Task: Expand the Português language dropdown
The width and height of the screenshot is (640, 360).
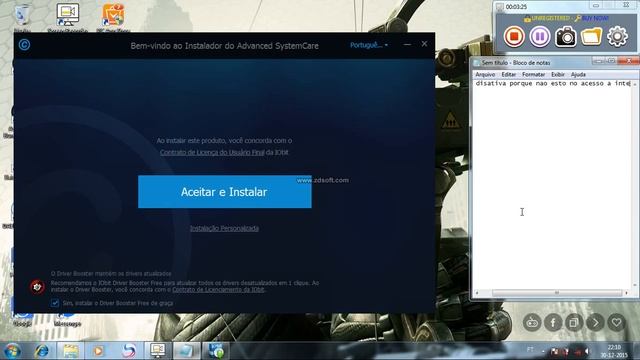Action: [369, 45]
